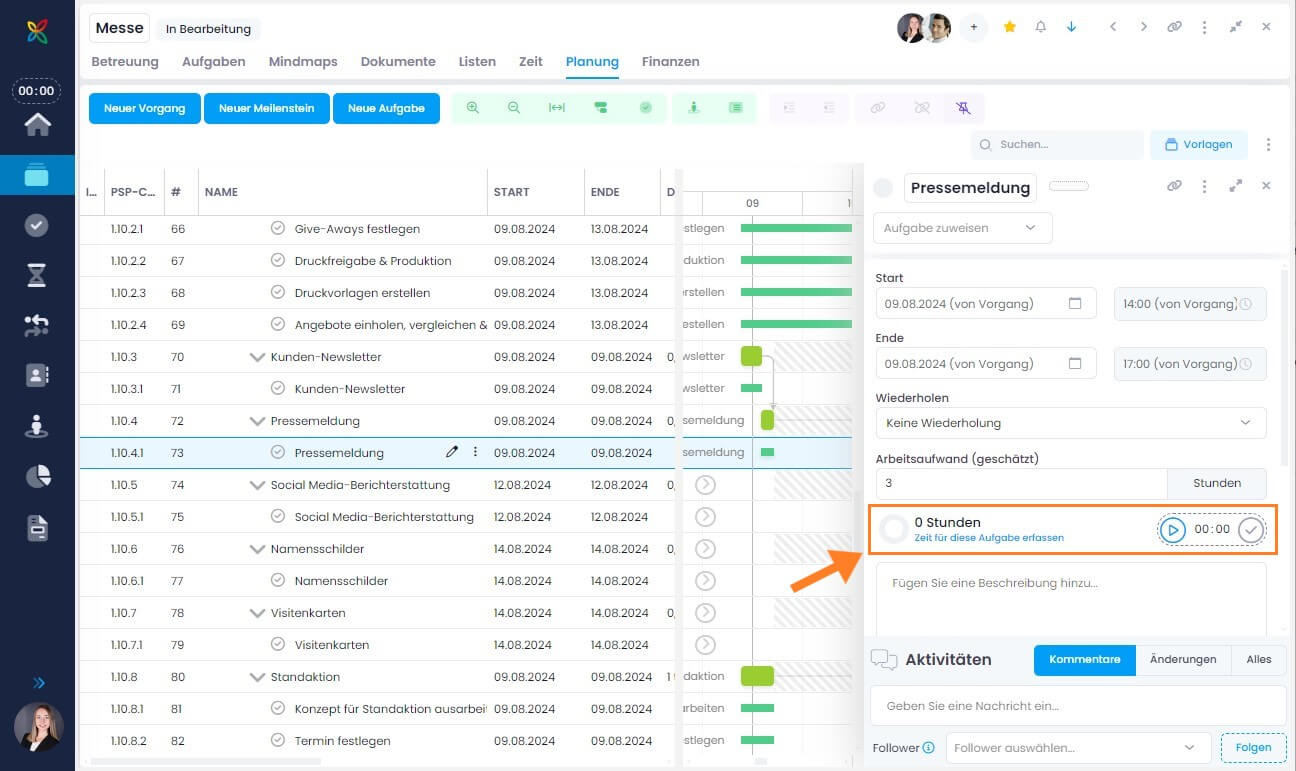Click Folgen button
The height and width of the screenshot is (771, 1296).
coord(1253,747)
